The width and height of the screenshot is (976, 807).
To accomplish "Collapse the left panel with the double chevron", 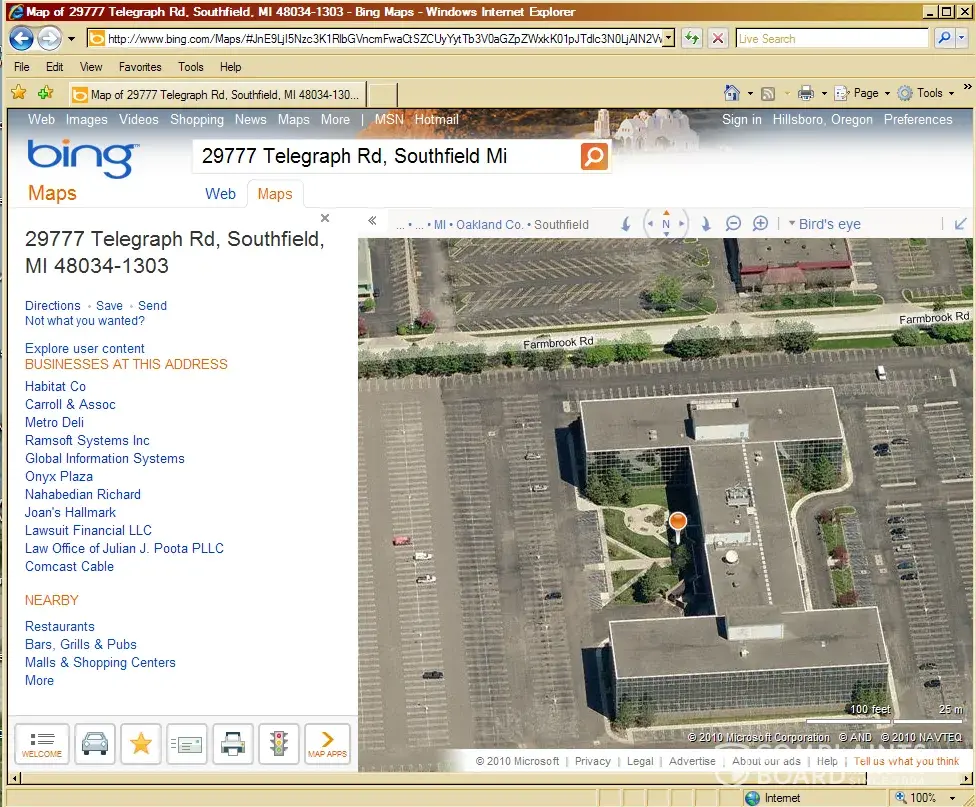I will point(372,222).
